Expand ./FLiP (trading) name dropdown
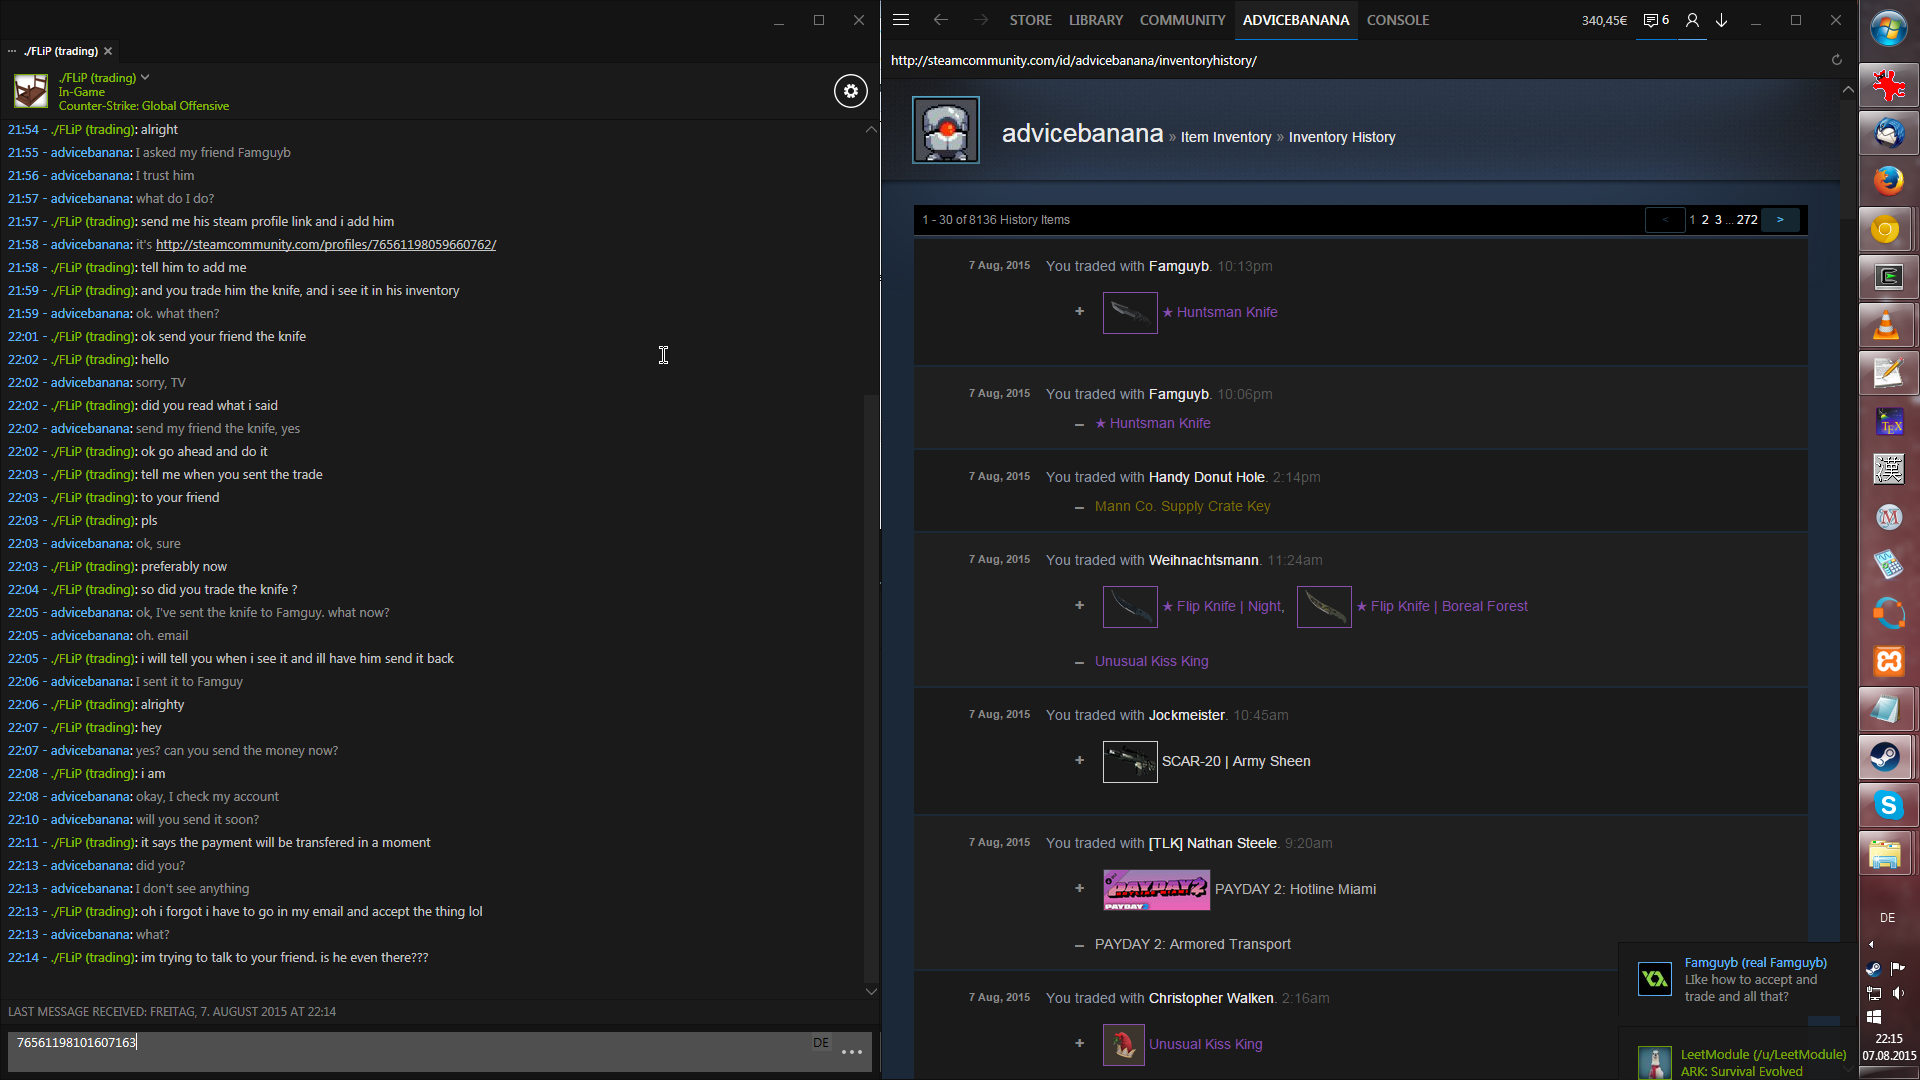 tap(145, 77)
